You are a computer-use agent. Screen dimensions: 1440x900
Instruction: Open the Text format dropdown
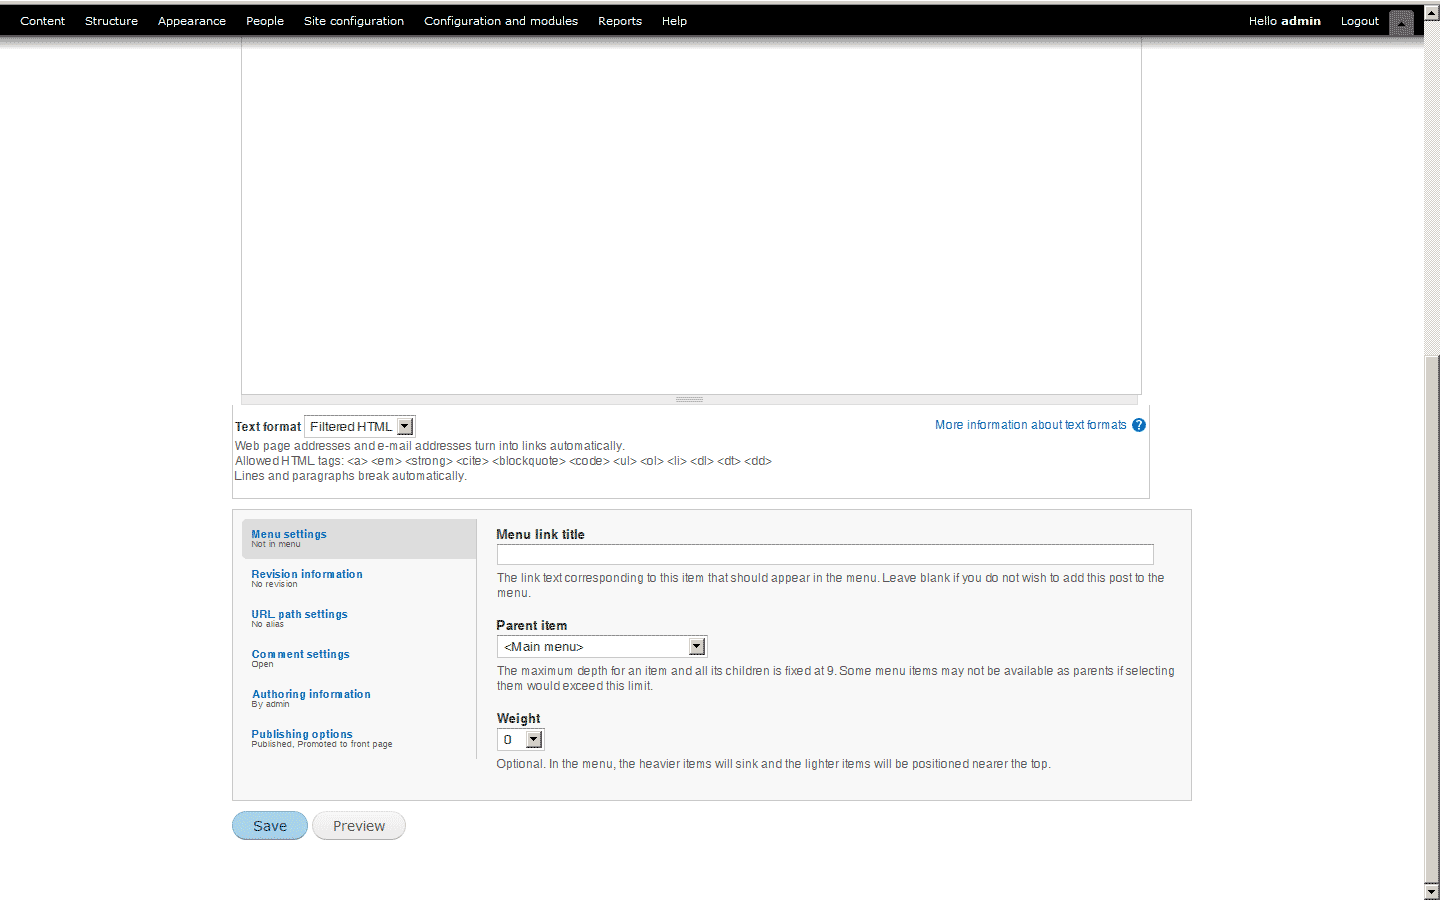click(x=359, y=427)
